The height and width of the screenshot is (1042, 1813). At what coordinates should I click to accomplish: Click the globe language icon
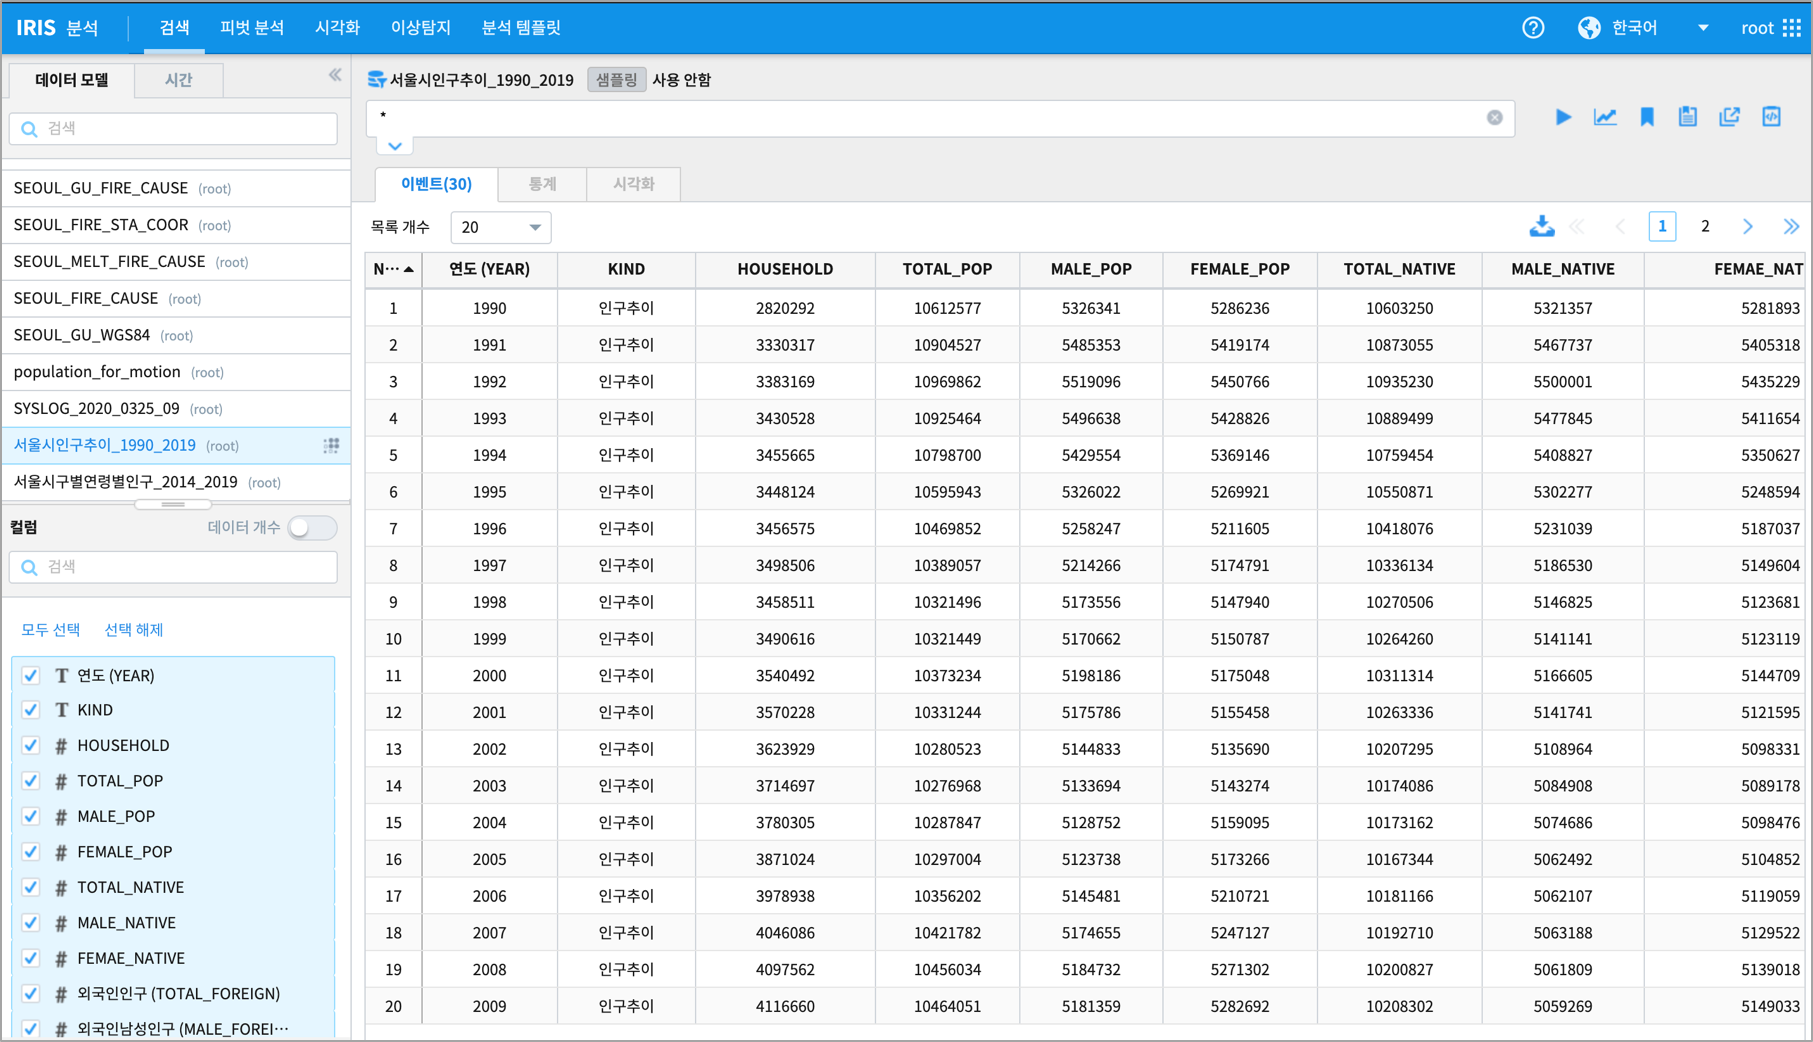click(x=1589, y=28)
